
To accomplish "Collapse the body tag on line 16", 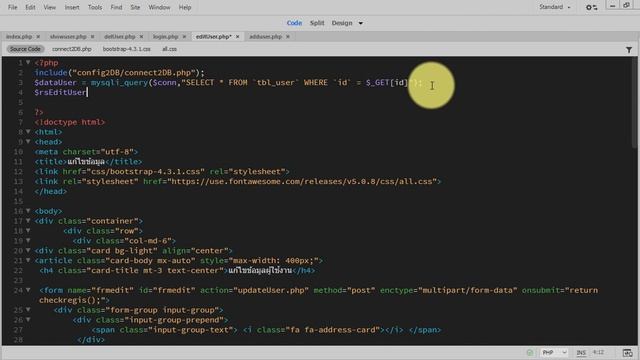I will point(28,211).
